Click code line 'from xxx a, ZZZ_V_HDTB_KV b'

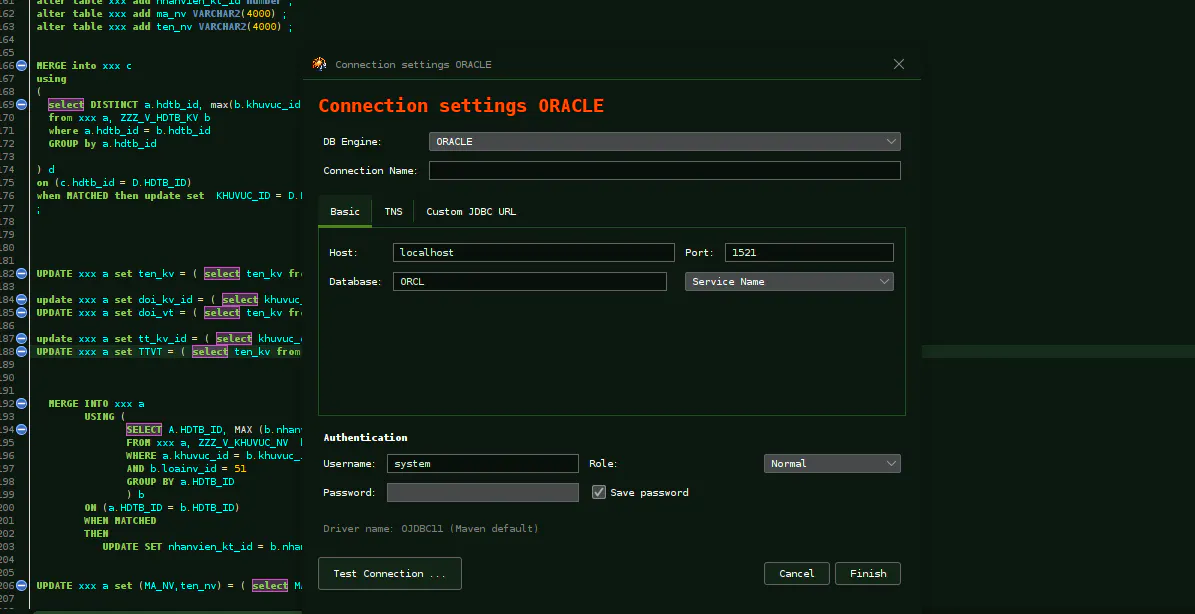(130, 117)
